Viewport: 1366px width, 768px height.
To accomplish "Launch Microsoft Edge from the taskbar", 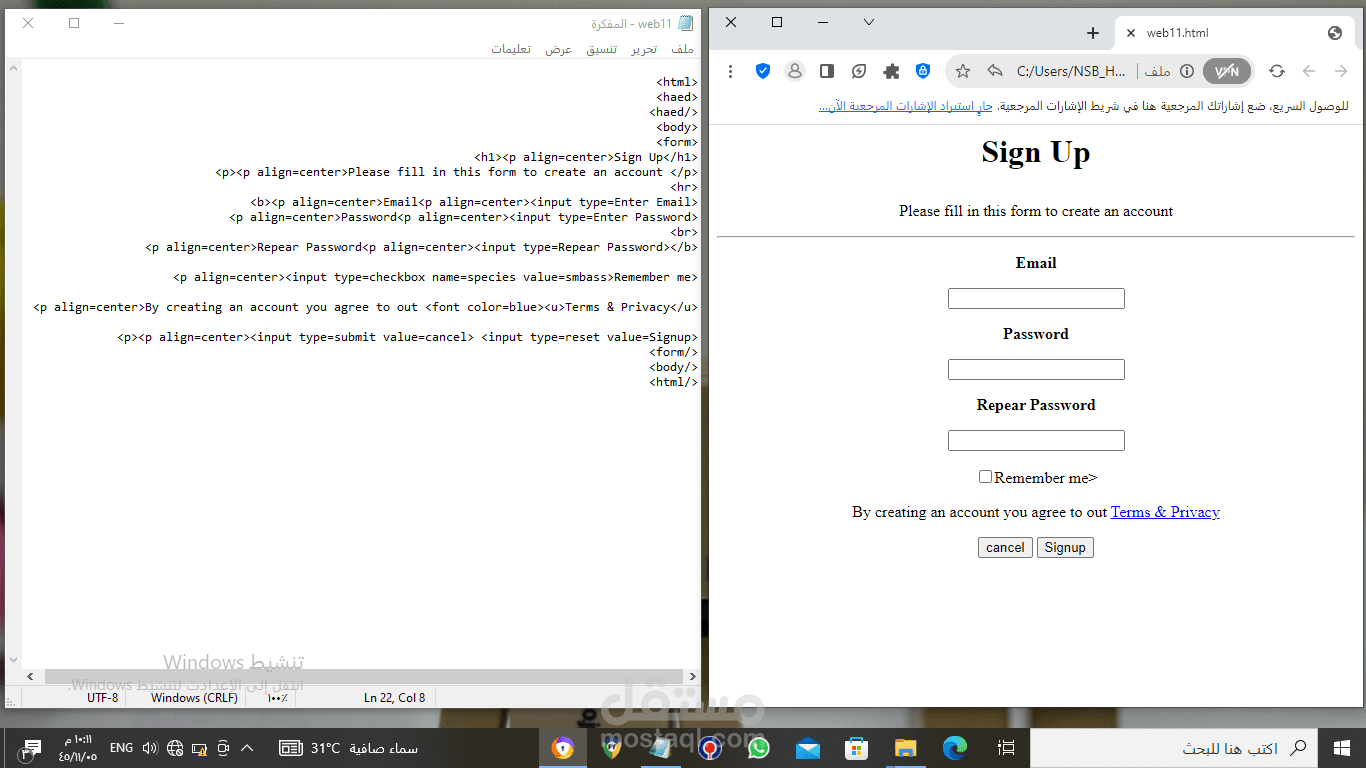I will (955, 748).
